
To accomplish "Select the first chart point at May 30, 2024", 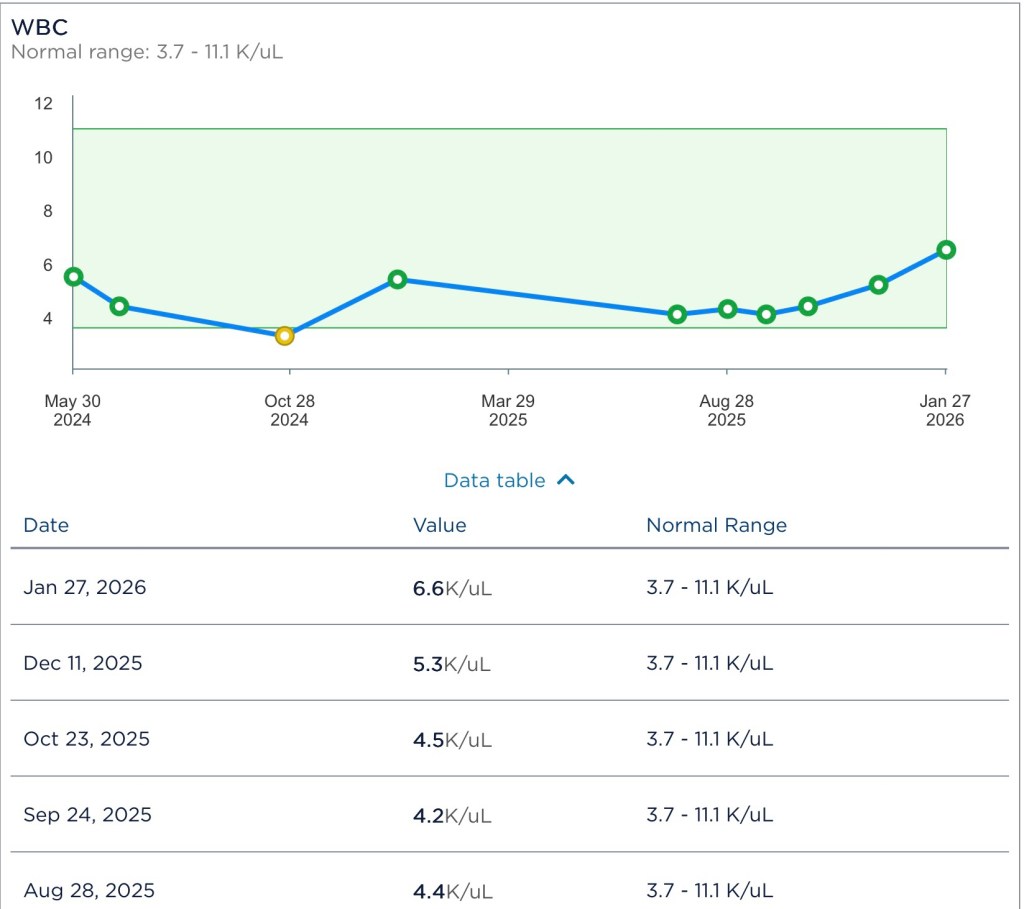I will click(73, 277).
